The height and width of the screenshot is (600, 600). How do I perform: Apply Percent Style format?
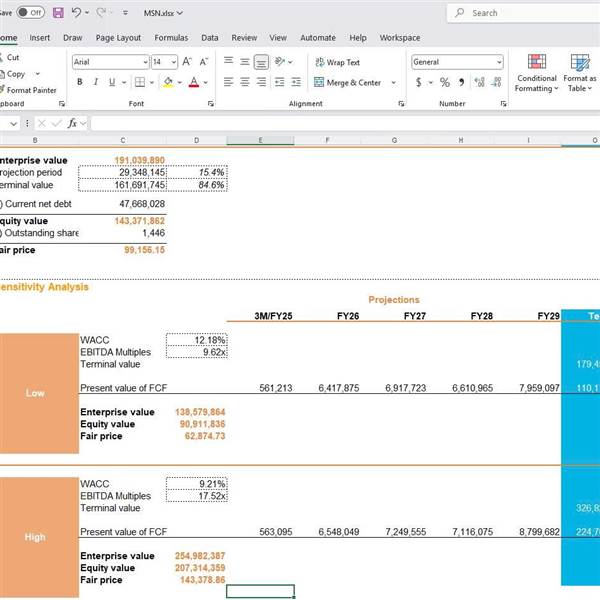(x=444, y=82)
